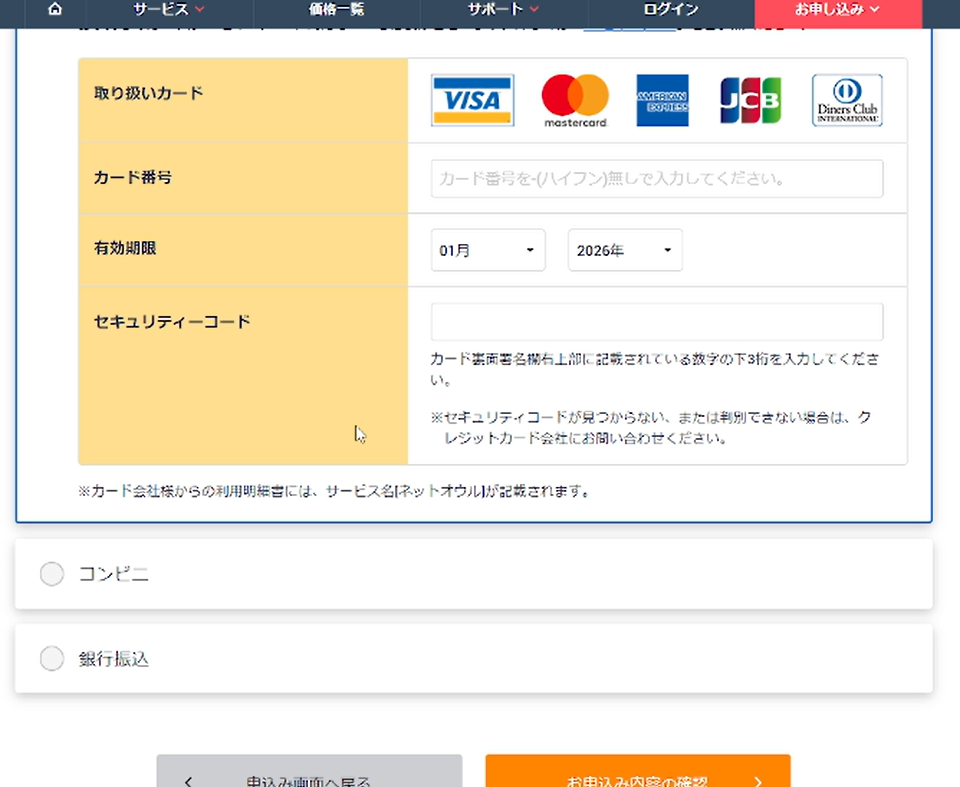The width and height of the screenshot is (960, 787).
Task: Click the セキュリティーコード row label
Action: 172,322
